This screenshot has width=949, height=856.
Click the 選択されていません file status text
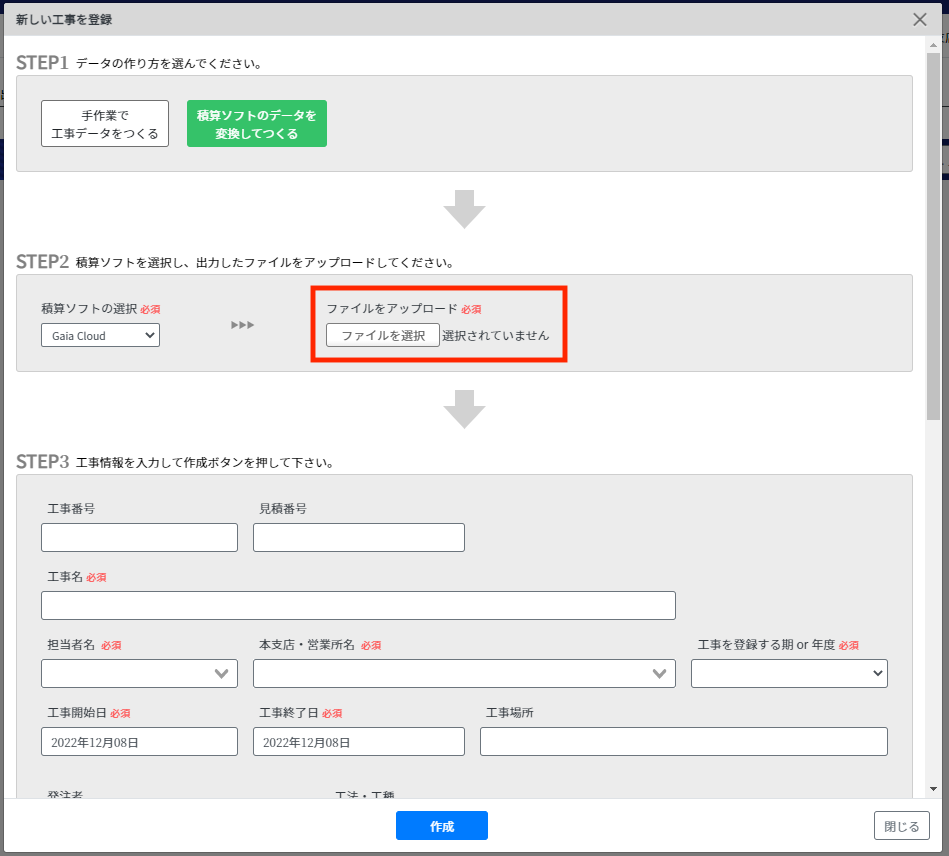click(496, 335)
